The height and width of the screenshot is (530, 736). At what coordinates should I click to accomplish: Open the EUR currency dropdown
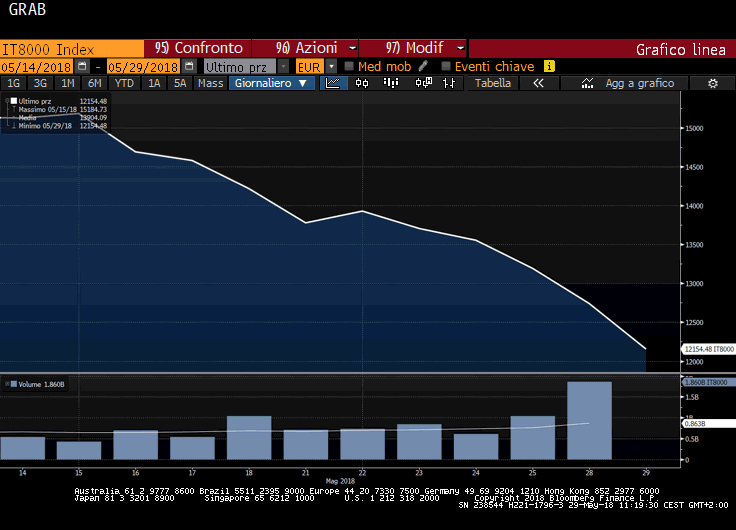point(330,67)
